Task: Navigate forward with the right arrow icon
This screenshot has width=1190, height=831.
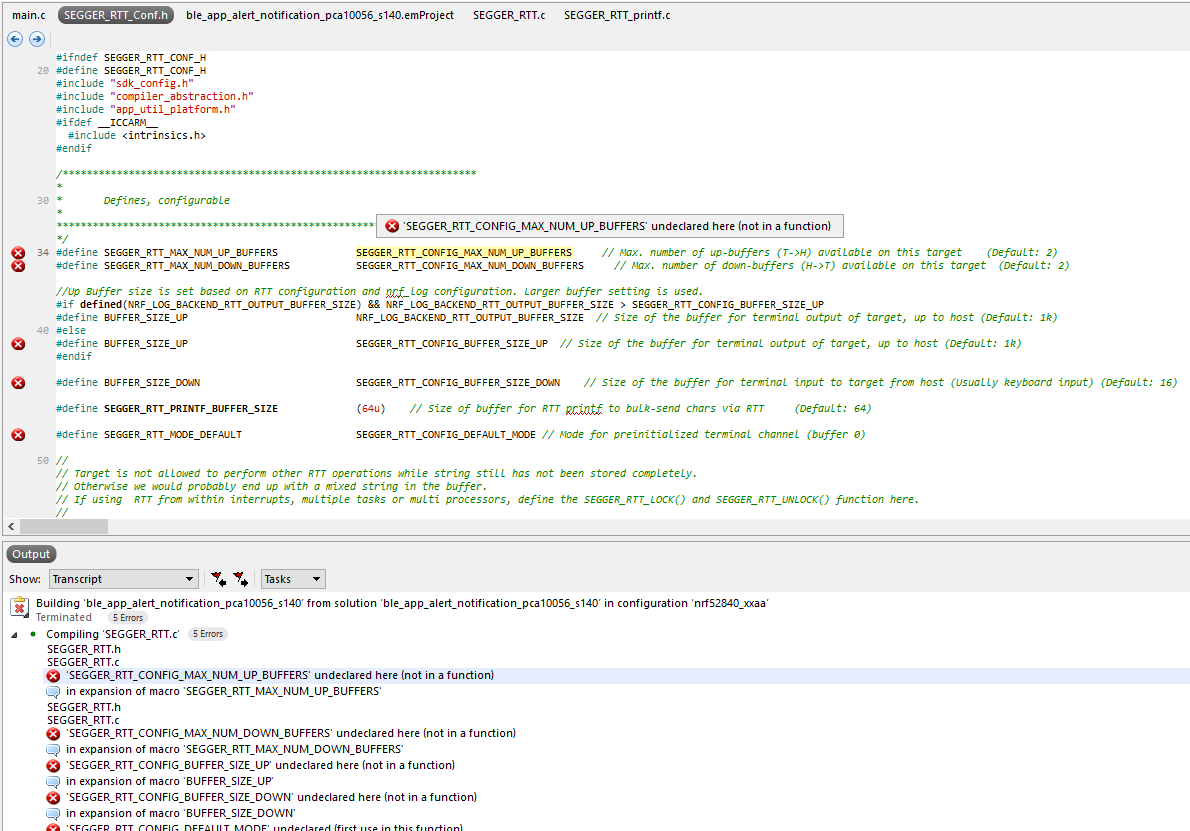Action: tap(36, 39)
